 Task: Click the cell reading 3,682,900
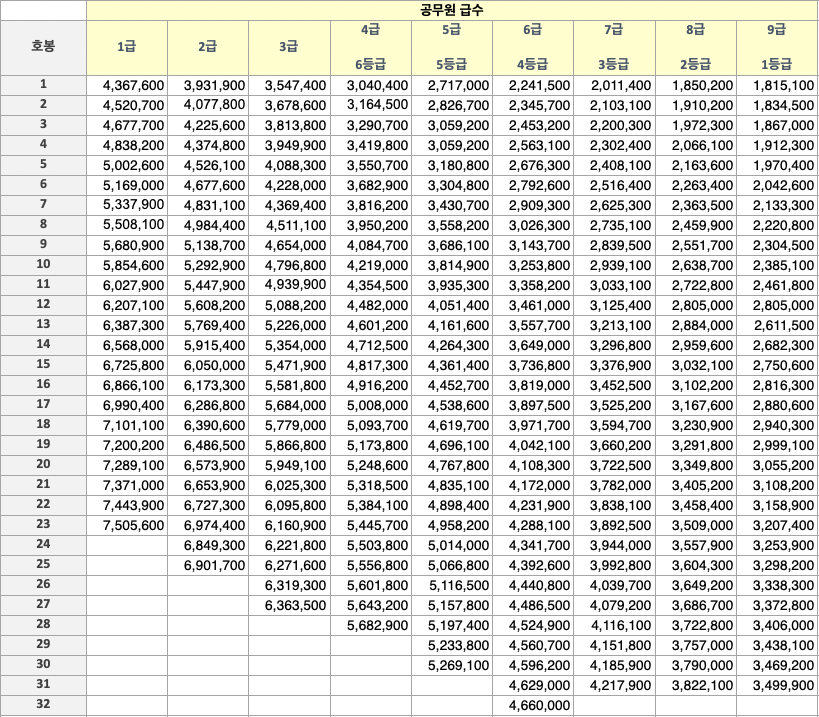pyautogui.click(x=370, y=186)
